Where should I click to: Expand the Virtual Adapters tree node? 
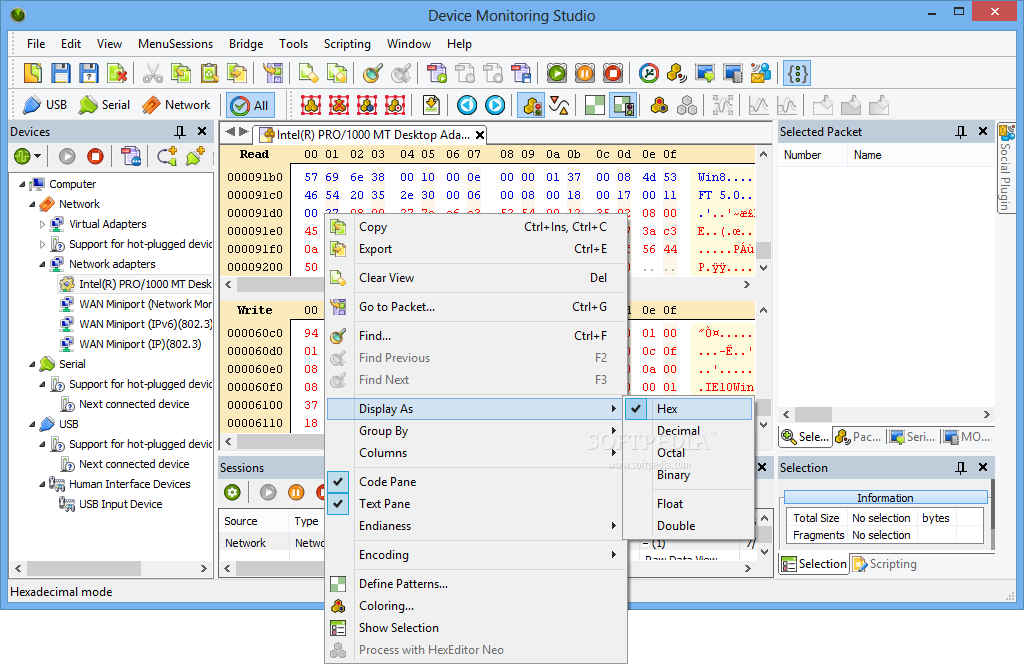(43, 225)
